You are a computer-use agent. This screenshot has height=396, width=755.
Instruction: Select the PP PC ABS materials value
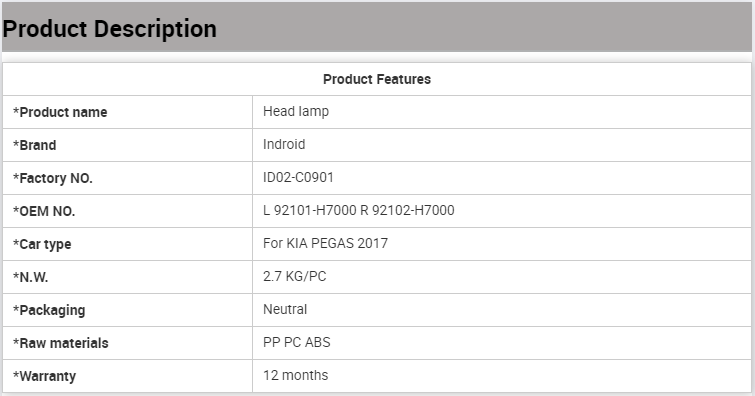click(297, 342)
